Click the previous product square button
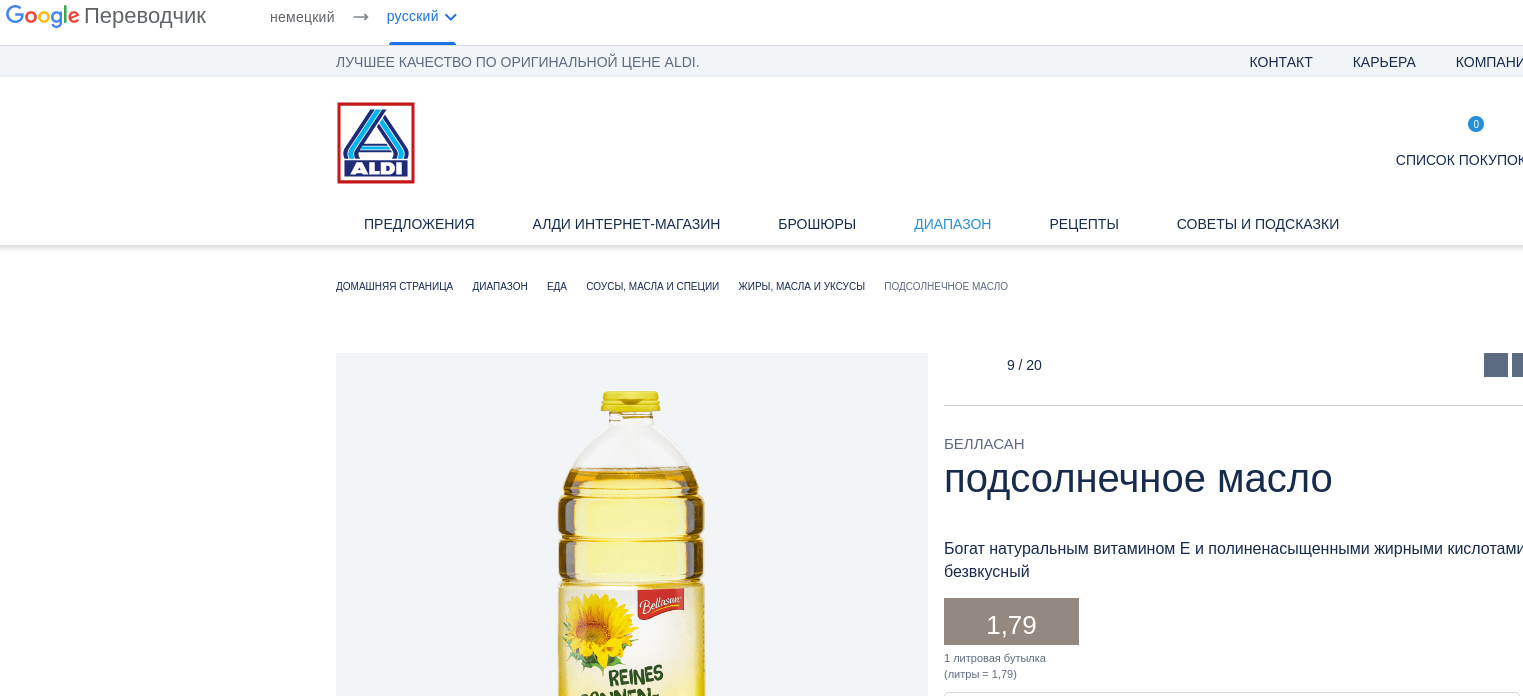1523x696 pixels. pyautogui.click(x=1496, y=365)
